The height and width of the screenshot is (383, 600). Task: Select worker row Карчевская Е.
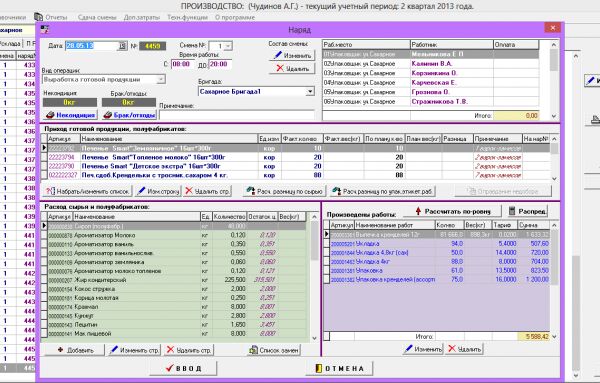tap(430, 83)
